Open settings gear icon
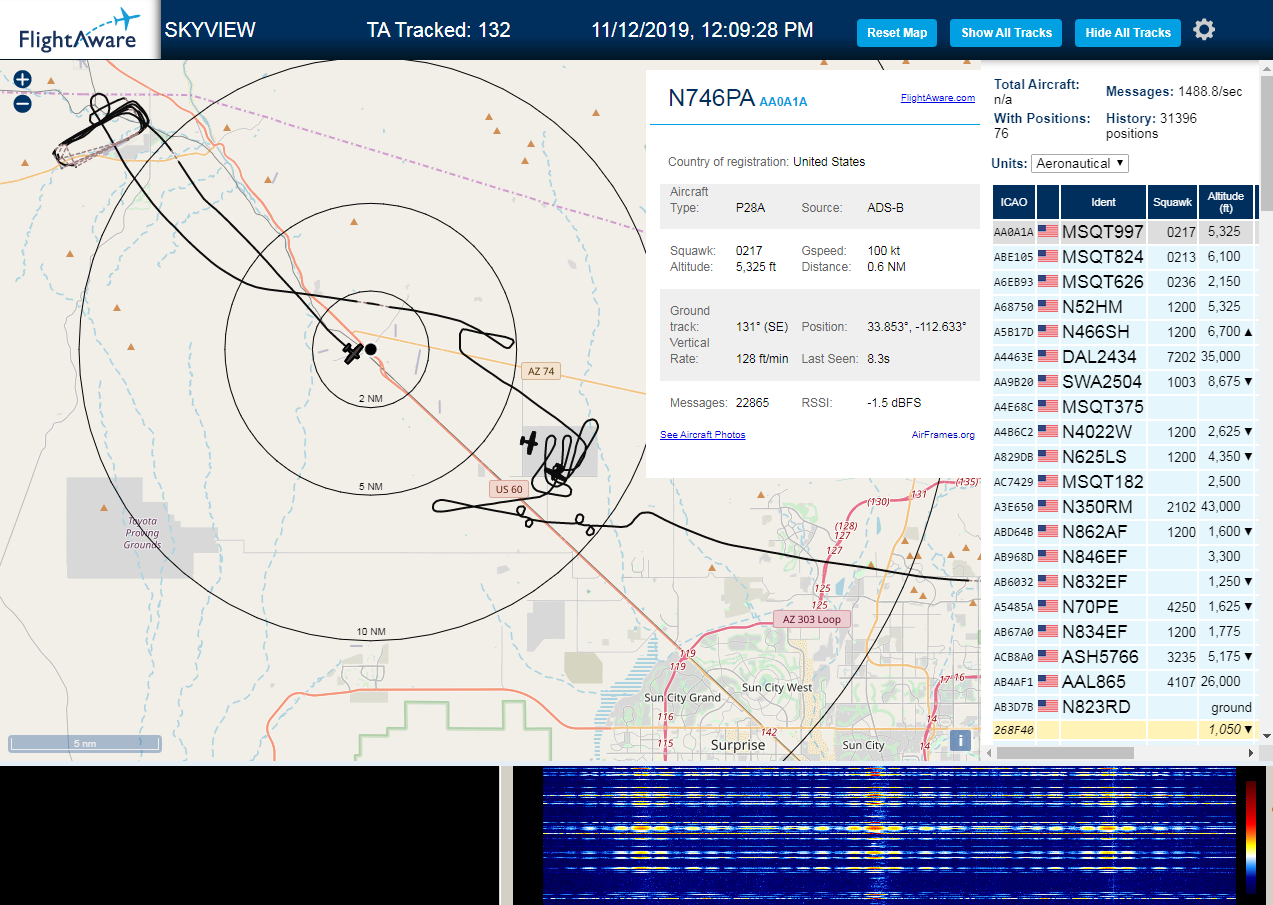Screen dimensions: 1273x905 [1204, 30]
